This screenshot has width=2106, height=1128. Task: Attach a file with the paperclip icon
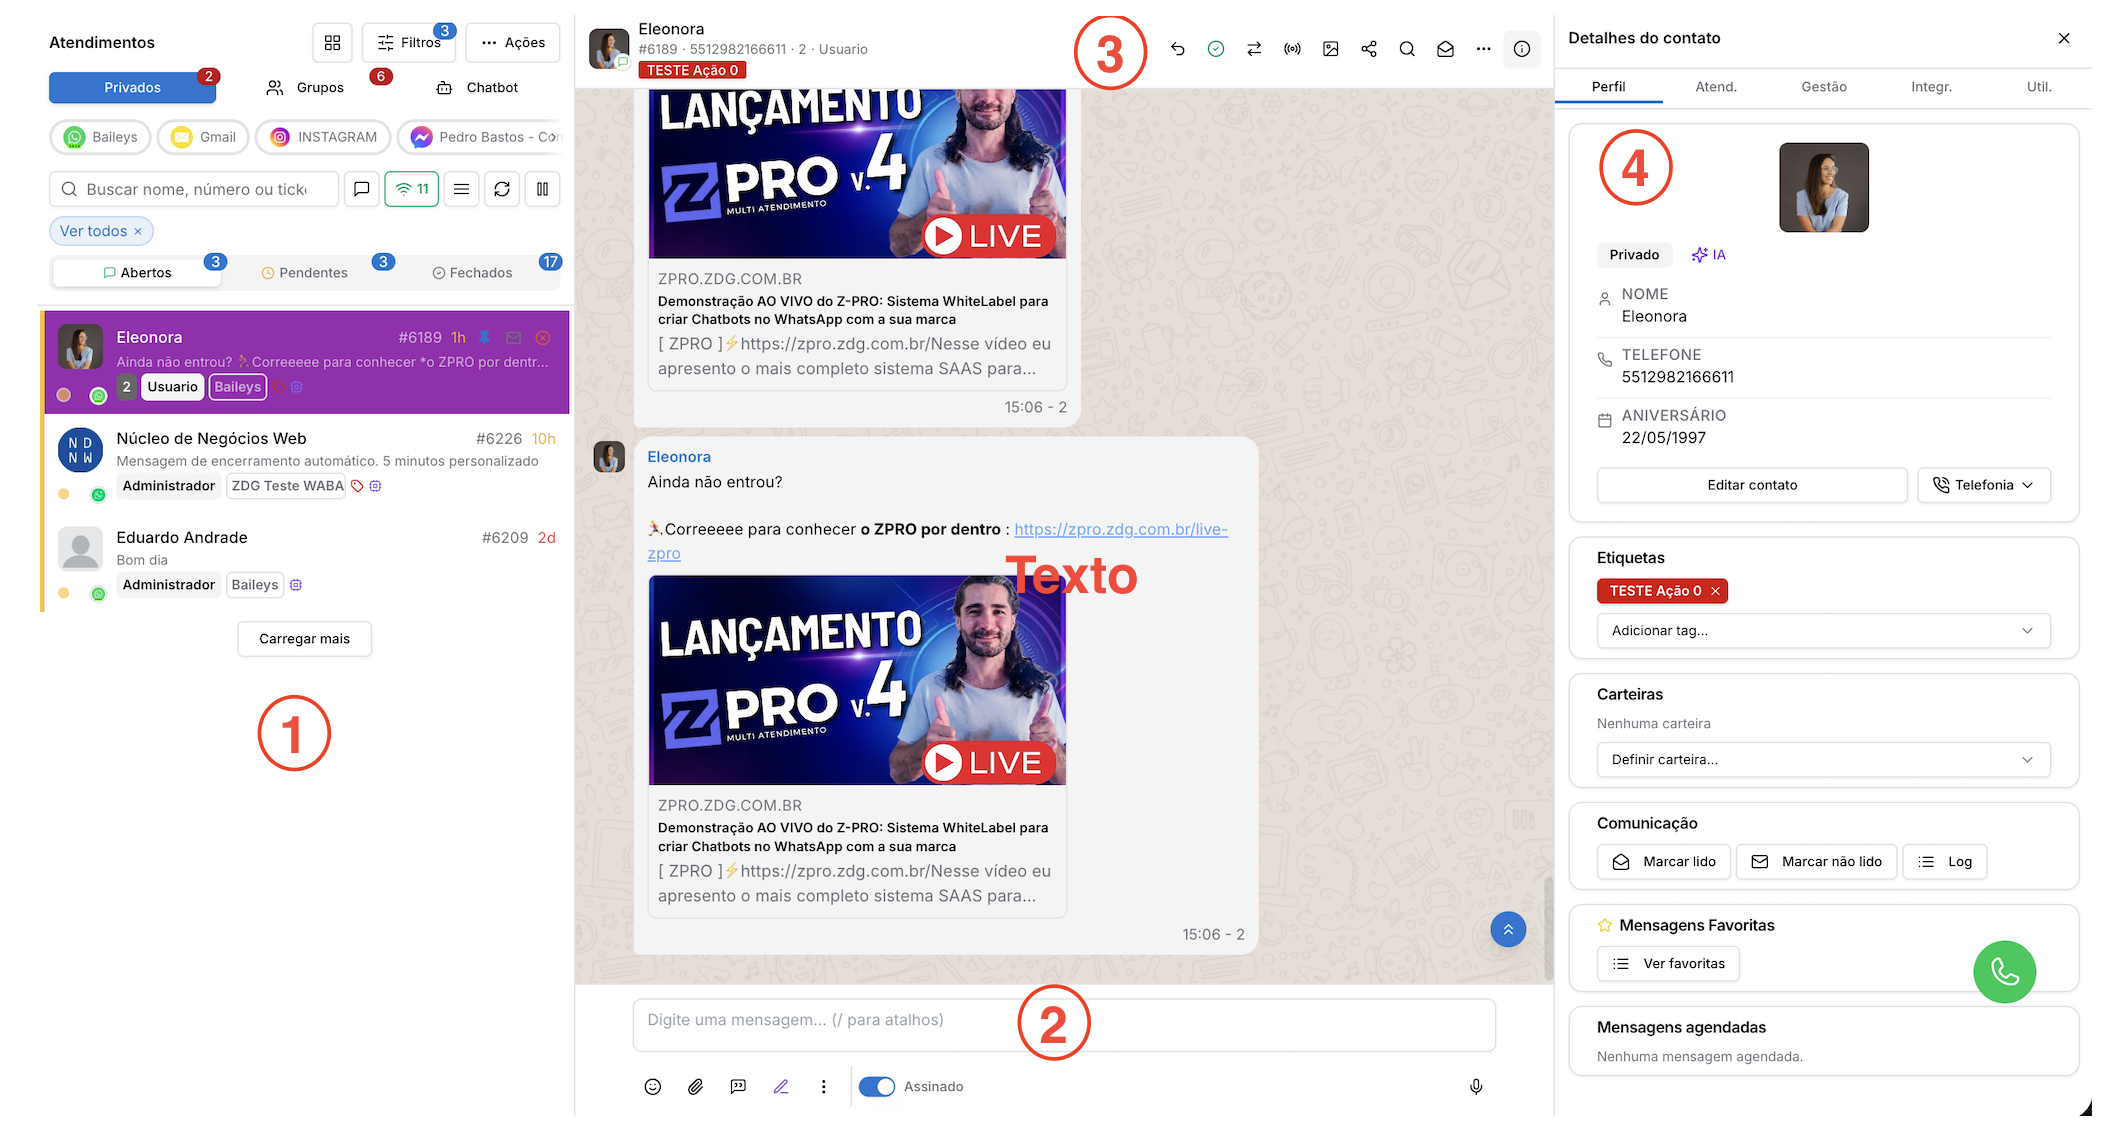[696, 1087]
